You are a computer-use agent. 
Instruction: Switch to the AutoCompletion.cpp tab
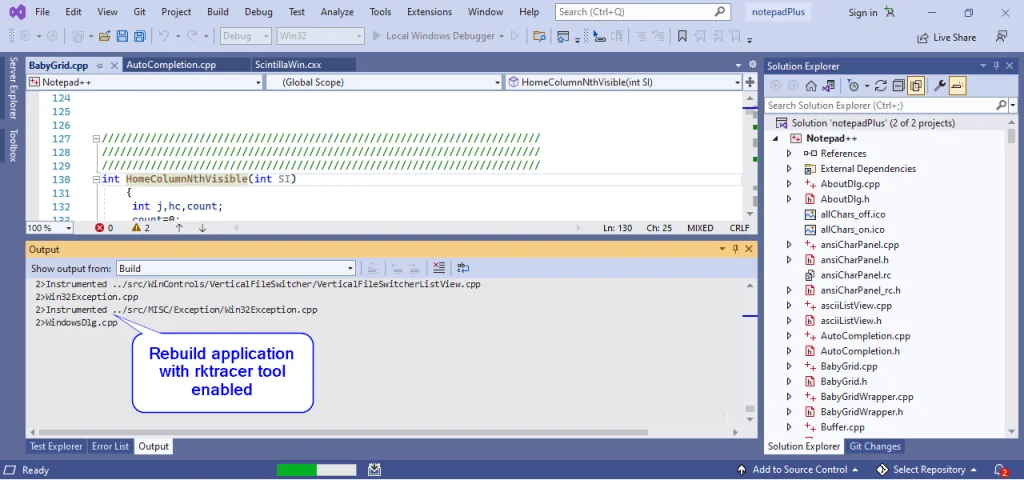(171, 65)
